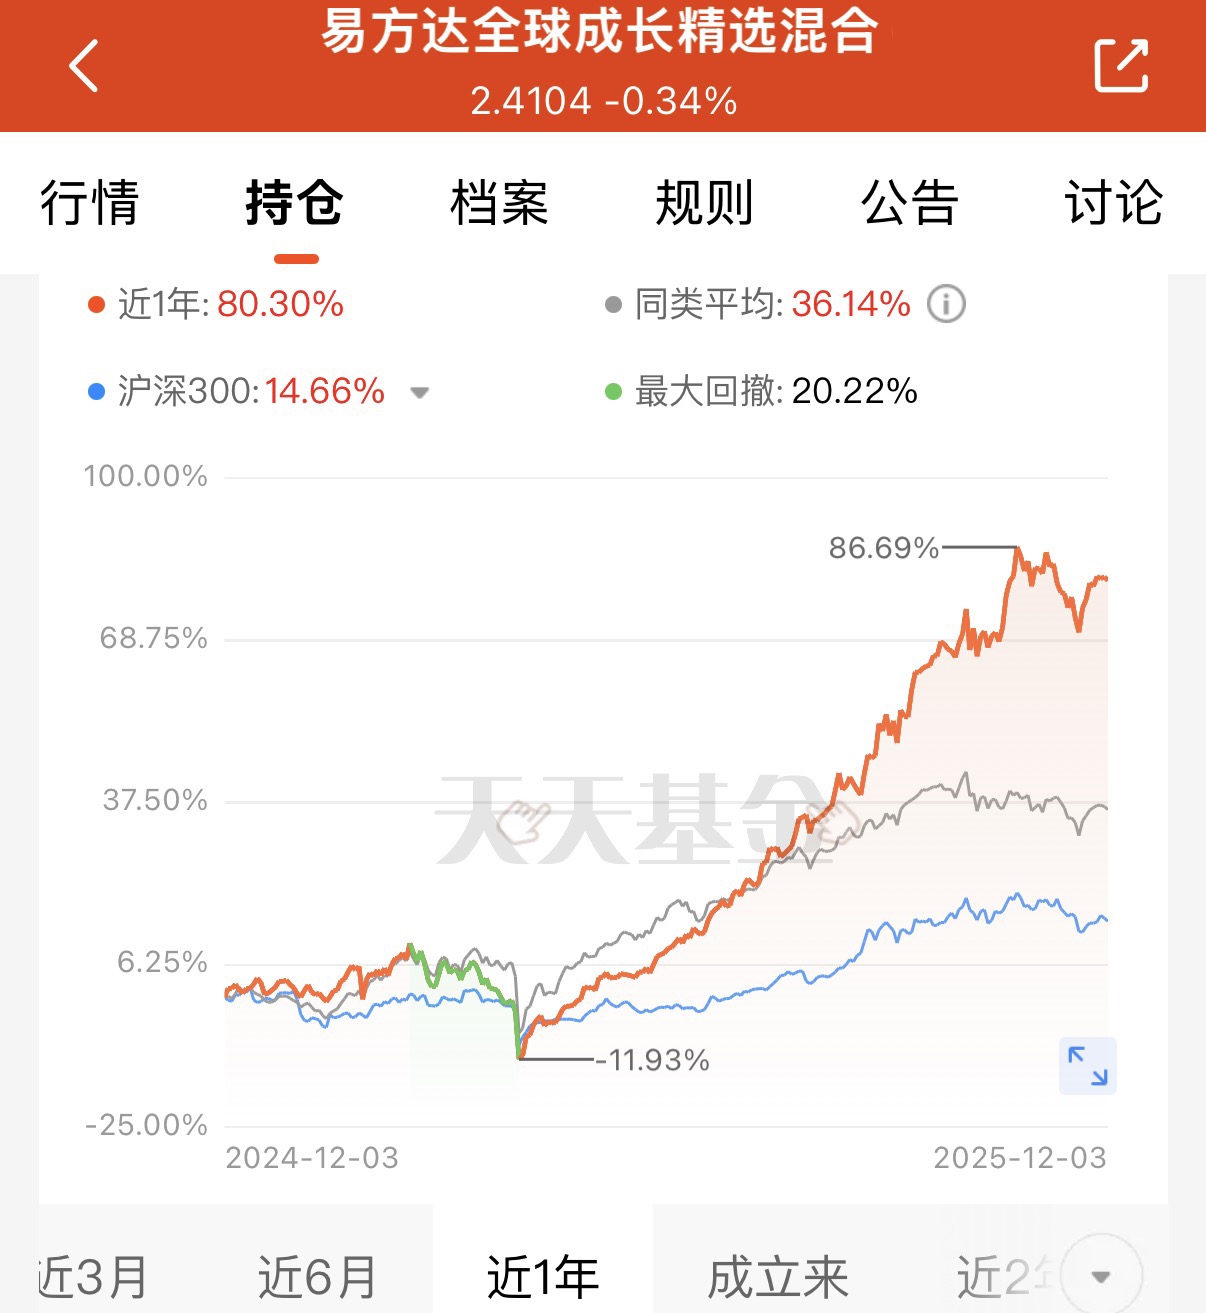Select the 近6月 time range
The width and height of the screenshot is (1206, 1313).
click(317, 1277)
